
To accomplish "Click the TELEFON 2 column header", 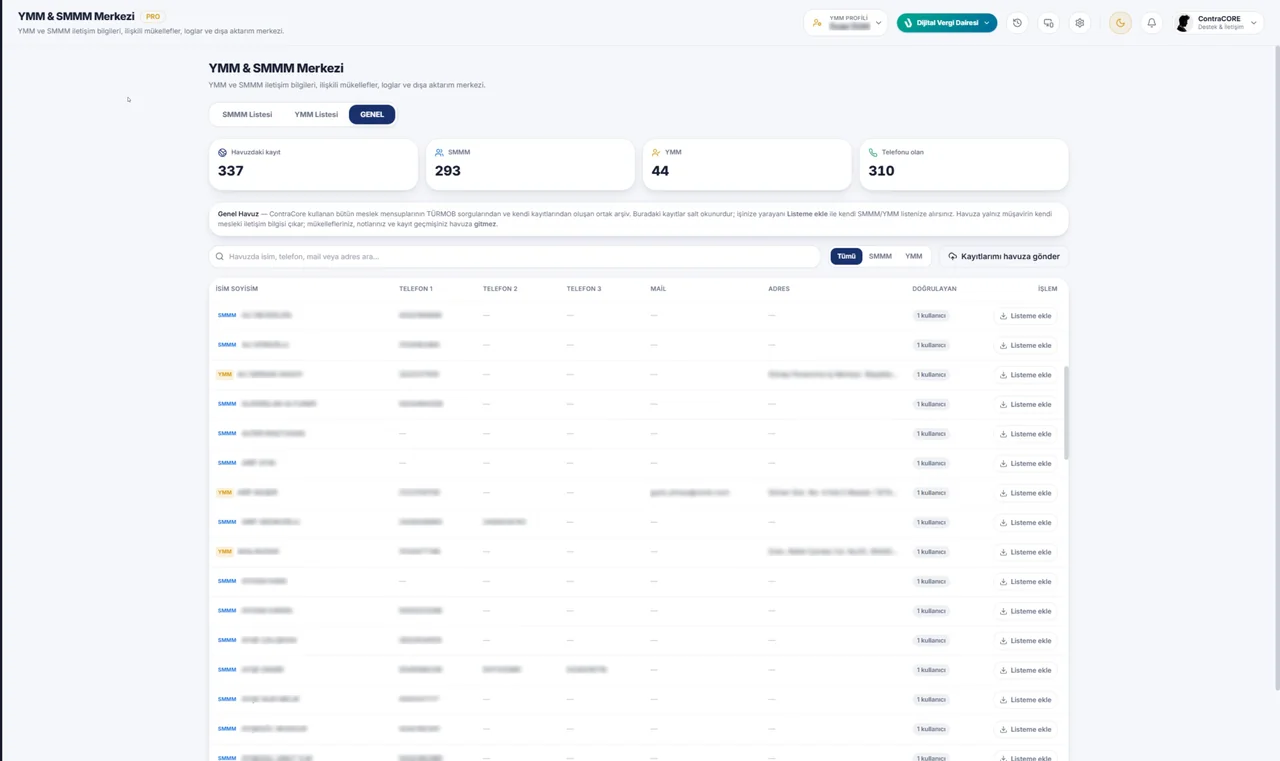I will pos(500,289).
